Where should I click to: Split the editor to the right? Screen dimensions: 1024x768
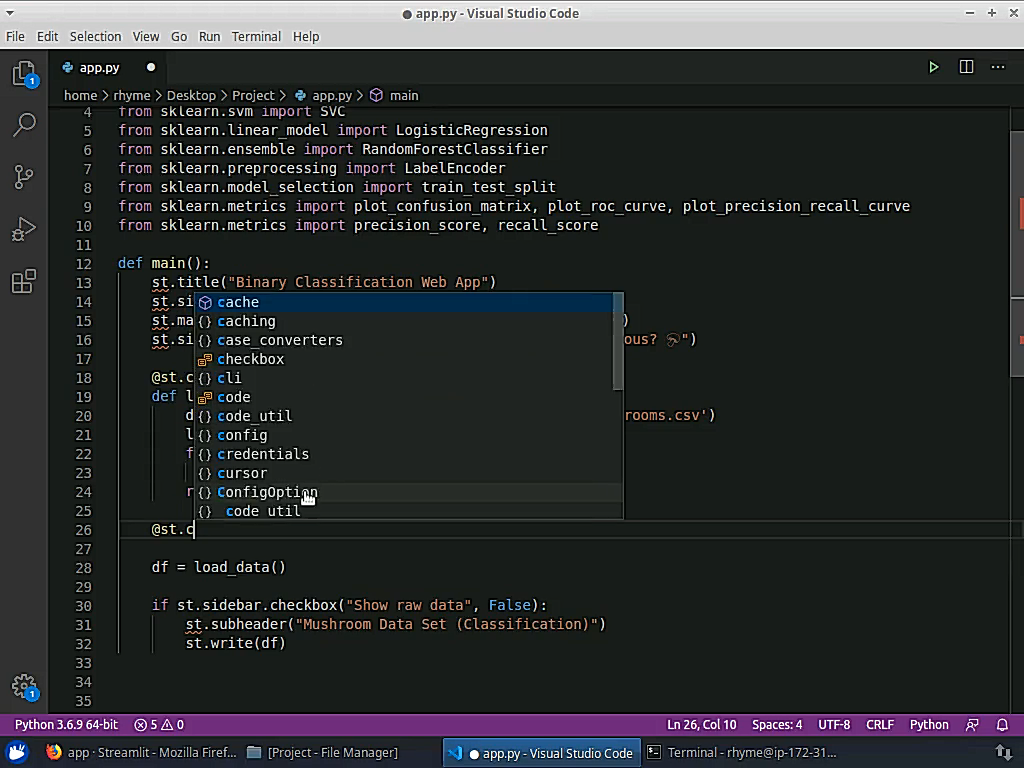pos(966,67)
